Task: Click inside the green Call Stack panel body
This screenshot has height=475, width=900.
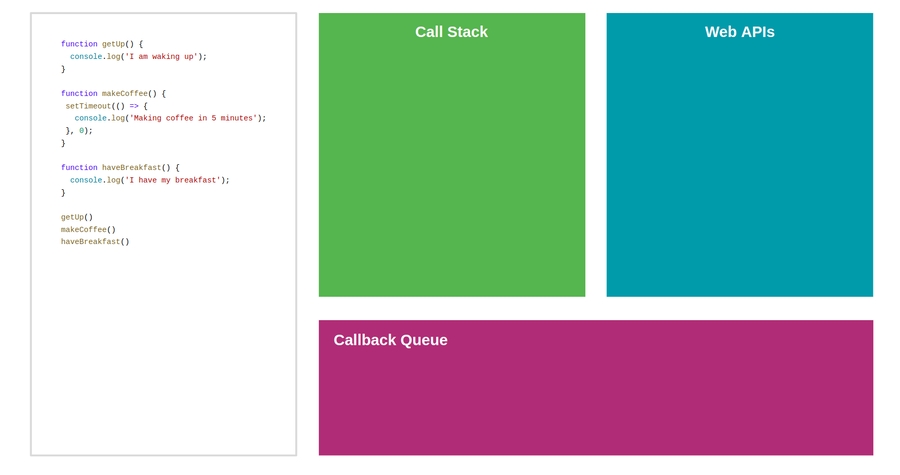Action: point(451,170)
